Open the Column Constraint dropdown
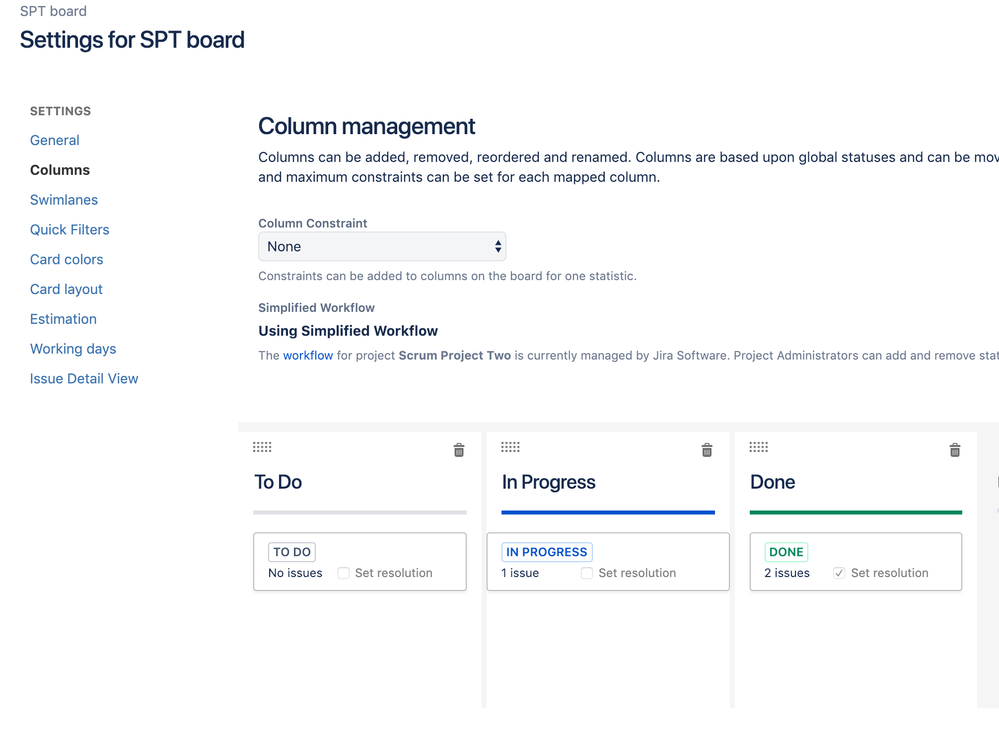 [382, 246]
